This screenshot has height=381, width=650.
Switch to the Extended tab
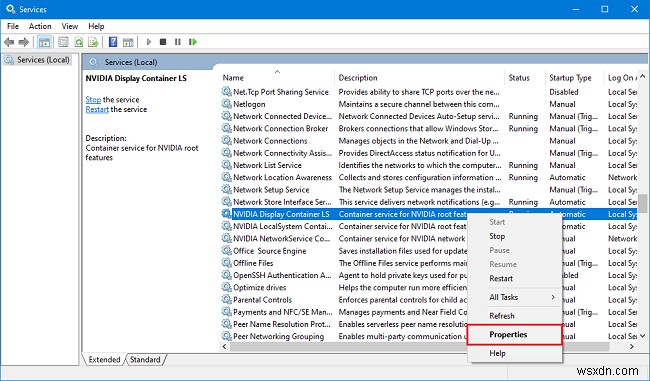click(104, 359)
